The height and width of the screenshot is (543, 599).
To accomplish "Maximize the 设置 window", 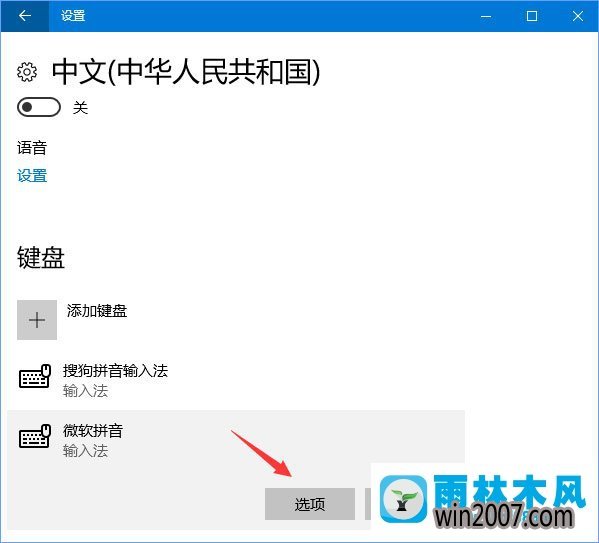I will 532,16.
